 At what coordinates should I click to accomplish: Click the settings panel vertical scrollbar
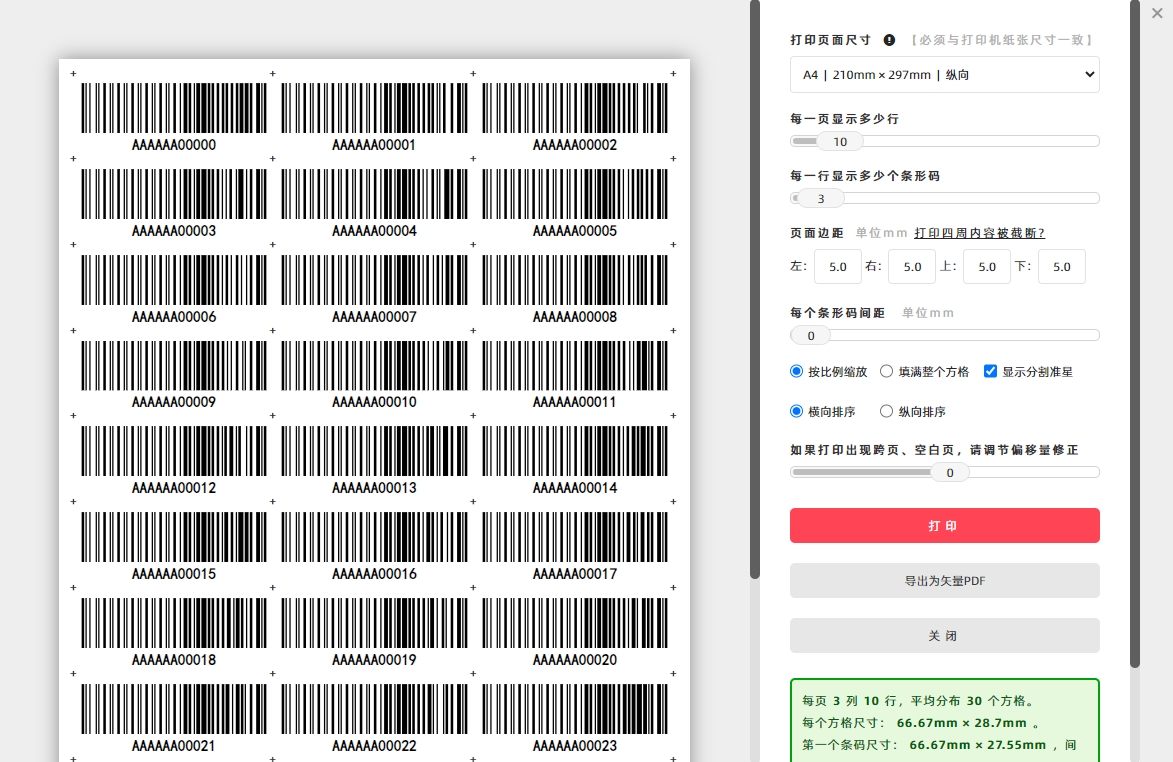pyautogui.click(x=1135, y=334)
